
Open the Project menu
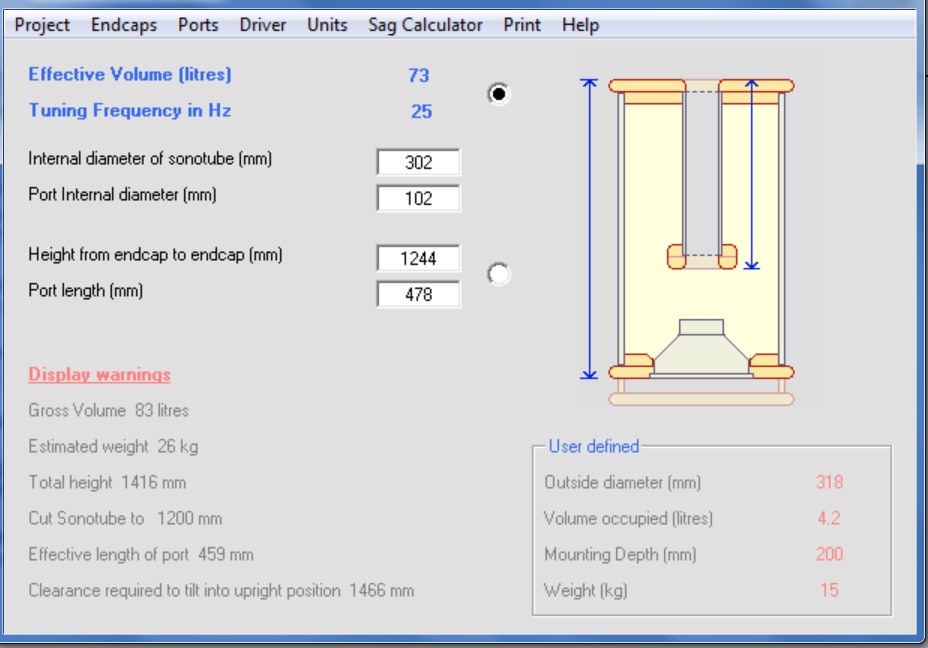click(x=41, y=25)
